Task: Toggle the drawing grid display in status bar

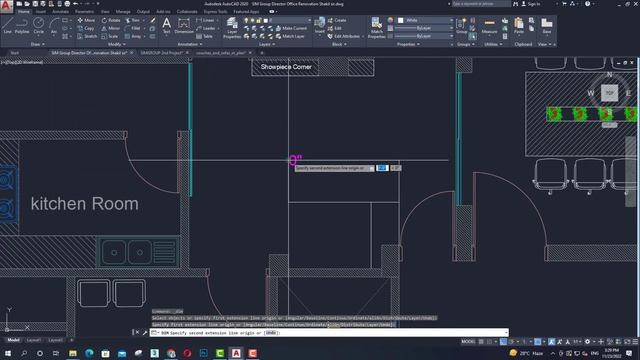Action: click(481, 342)
